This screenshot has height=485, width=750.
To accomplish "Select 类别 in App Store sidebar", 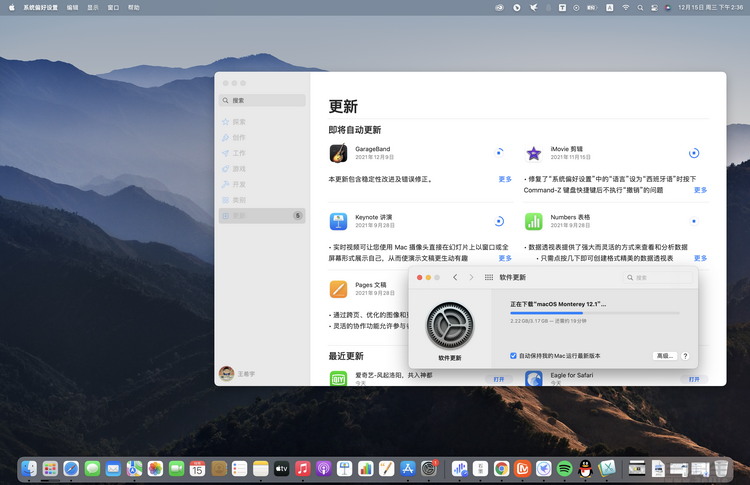I will [x=262, y=200].
